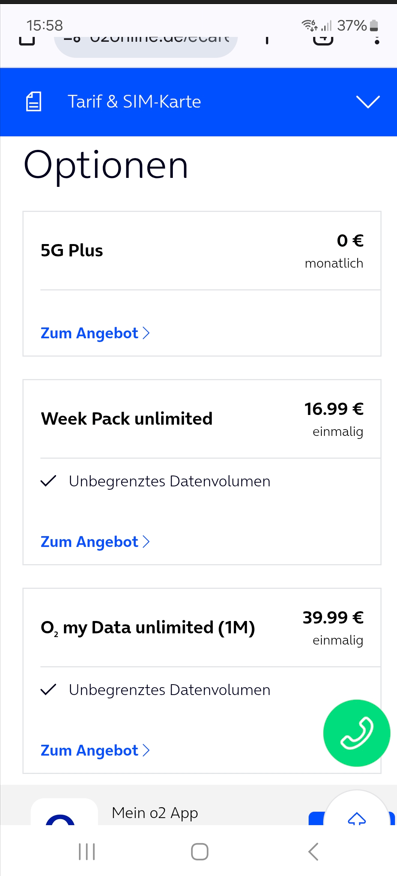Open the browser three-dot menu
The image size is (397, 876).
(x=377, y=40)
